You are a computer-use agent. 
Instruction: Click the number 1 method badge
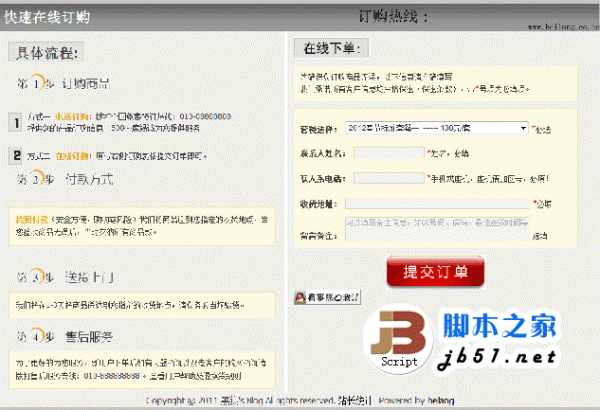click(15, 123)
